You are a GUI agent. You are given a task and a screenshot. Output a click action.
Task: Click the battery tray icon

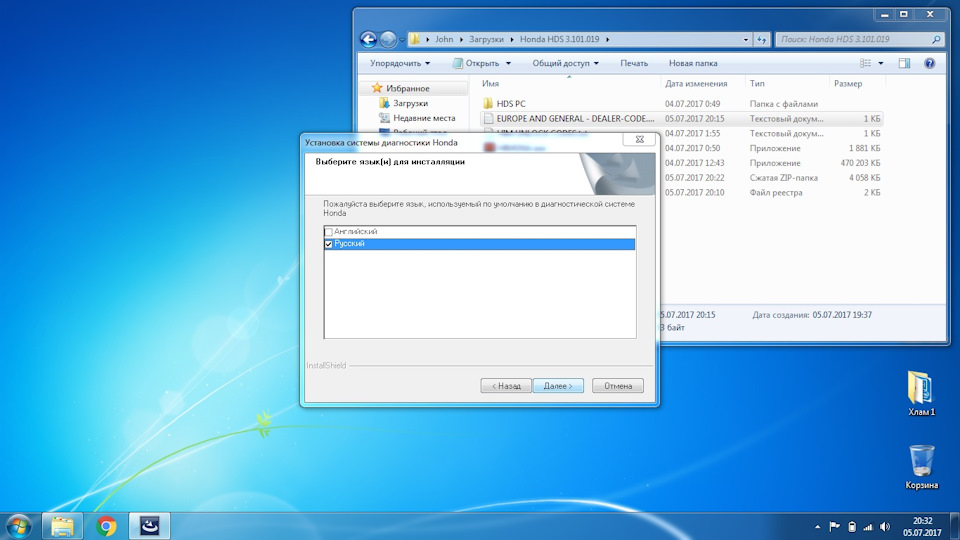852,527
